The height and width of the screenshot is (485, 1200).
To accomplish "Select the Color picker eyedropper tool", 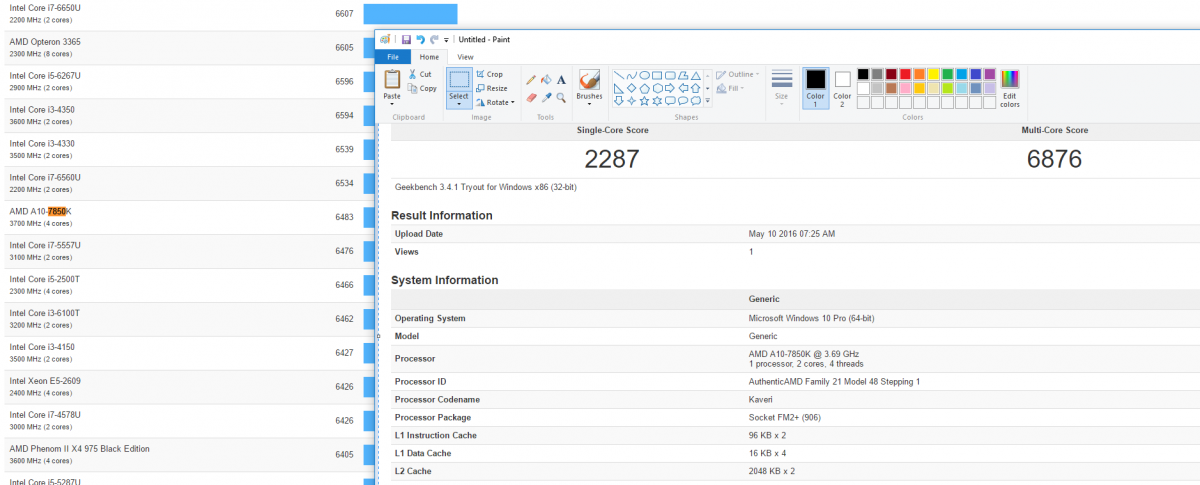I will (x=546, y=98).
